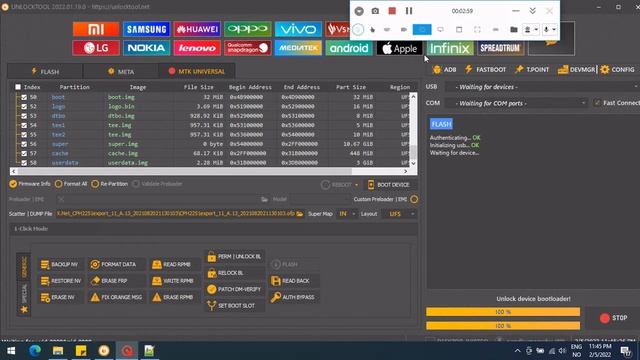Viewport: 640px width, 360px height.
Task: Switch to the Flash tab
Action: (45, 71)
